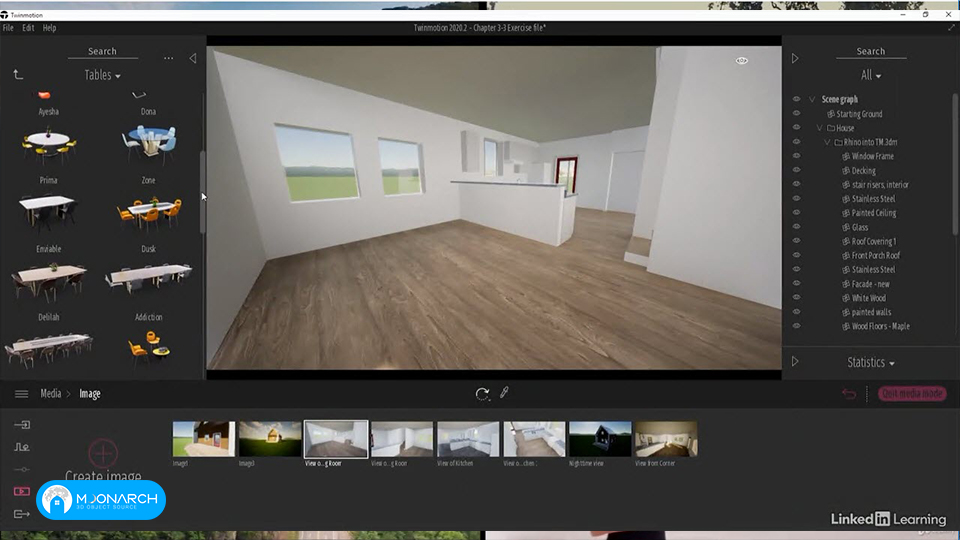
Task: Click the Create image plus icon
Action: [103, 454]
